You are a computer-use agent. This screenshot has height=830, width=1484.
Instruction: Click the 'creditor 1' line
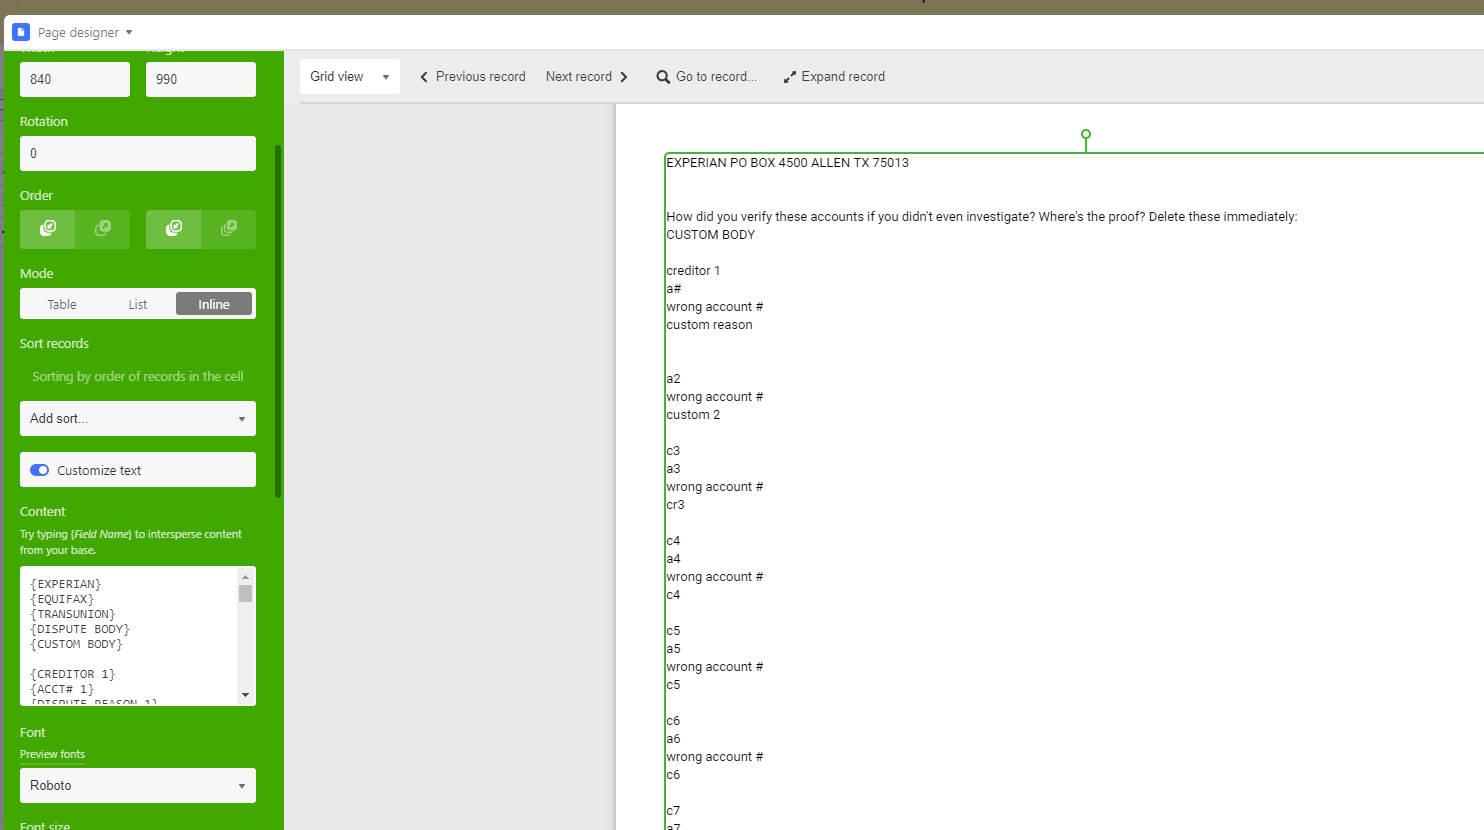tap(693, 271)
